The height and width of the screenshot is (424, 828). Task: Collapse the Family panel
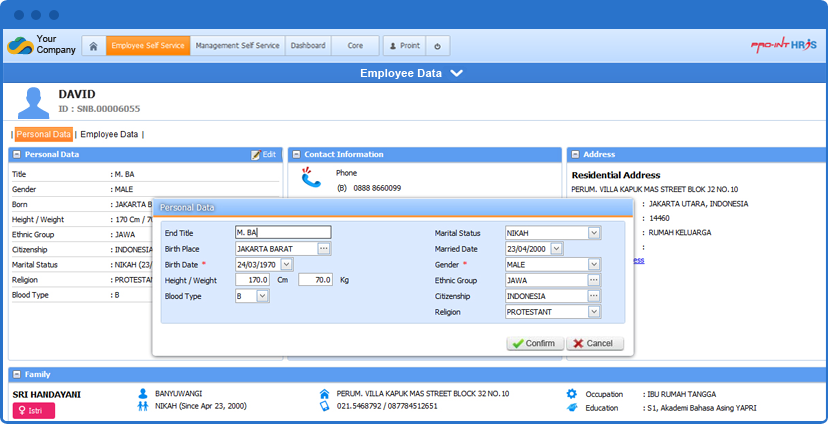16,374
